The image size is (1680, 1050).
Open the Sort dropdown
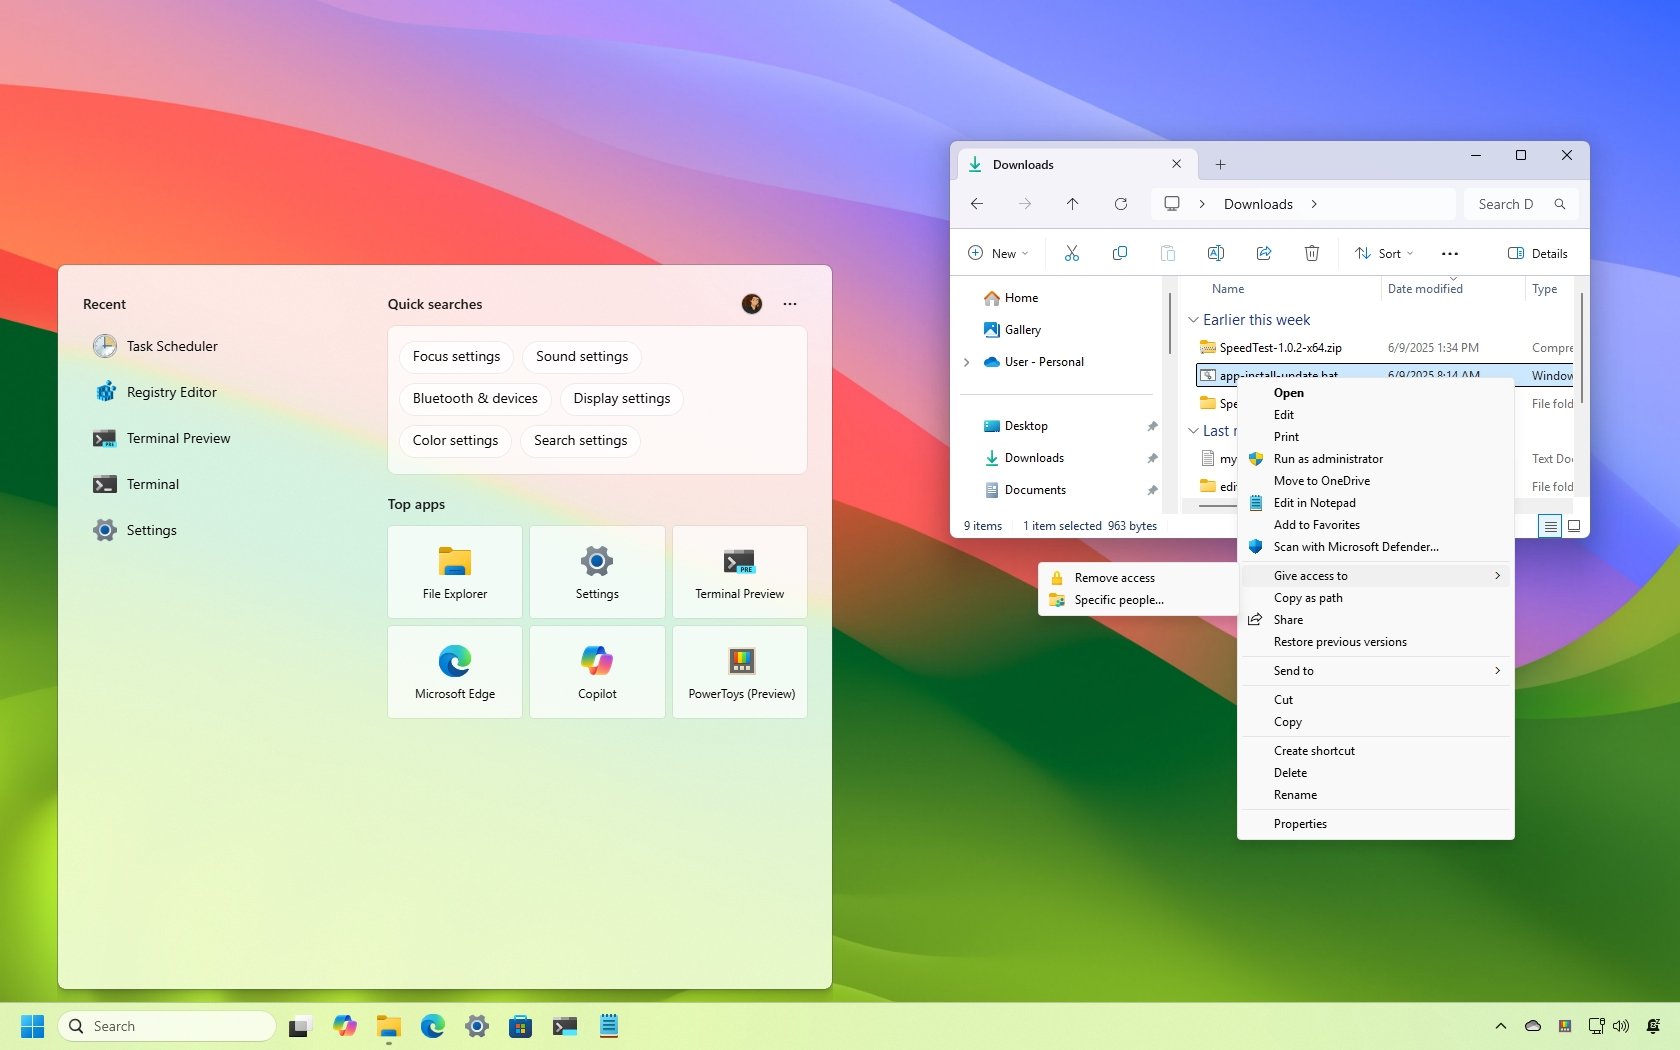(x=1383, y=253)
